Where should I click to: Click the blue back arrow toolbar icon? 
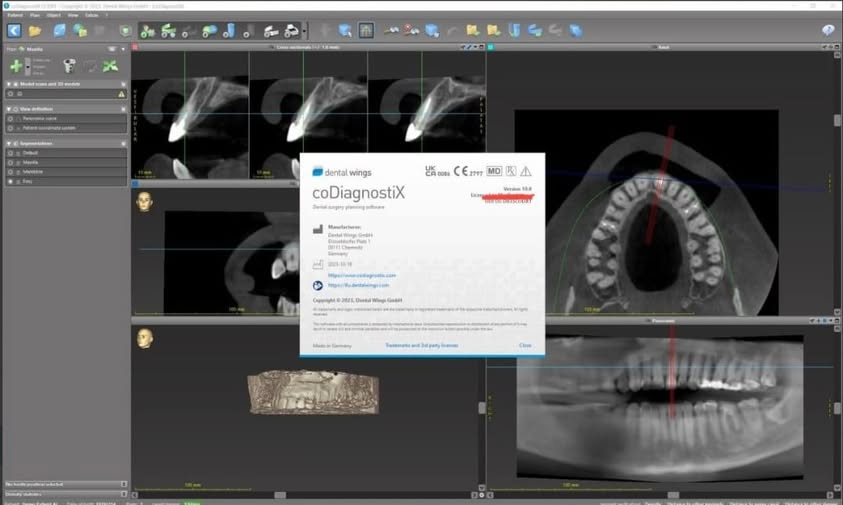pos(14,31)
